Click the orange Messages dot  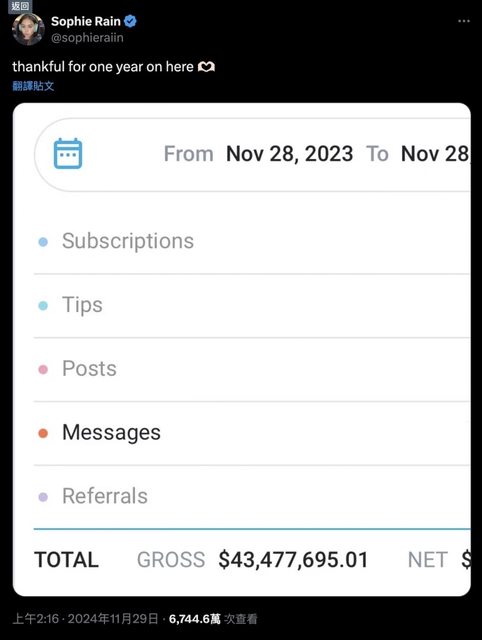[43, 433]
